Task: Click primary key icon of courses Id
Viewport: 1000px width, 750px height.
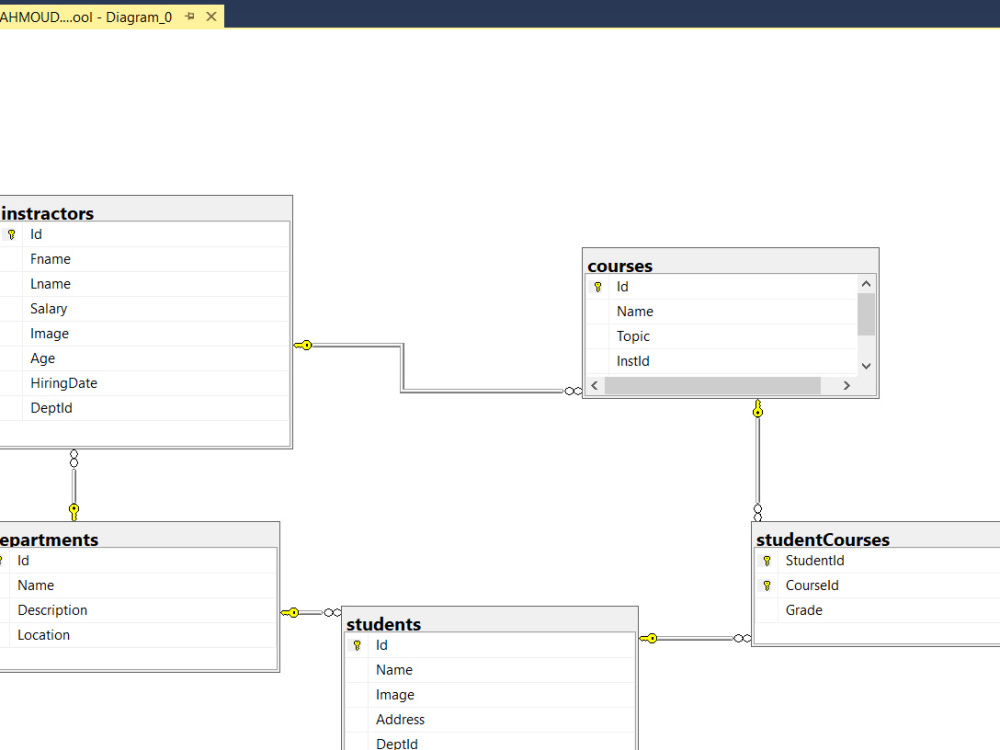Action: pyautogui.click(x=598, y=287)
